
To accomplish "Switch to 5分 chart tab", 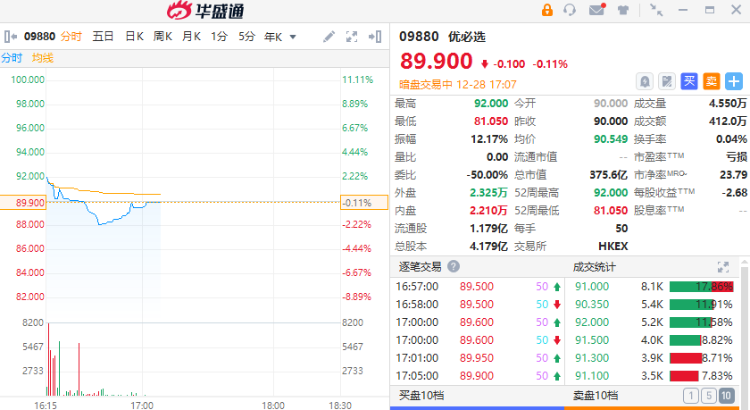I will point(247,36).
